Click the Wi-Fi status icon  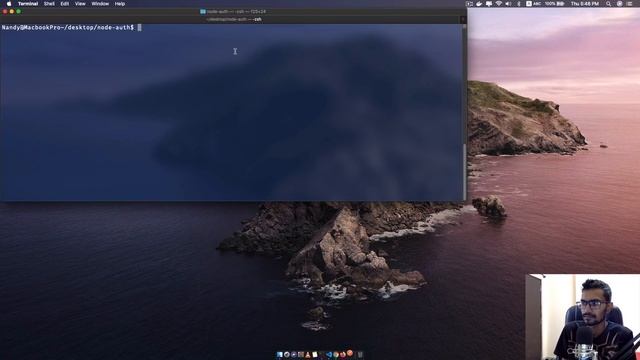pyautogui.click(x=499, y=4)
